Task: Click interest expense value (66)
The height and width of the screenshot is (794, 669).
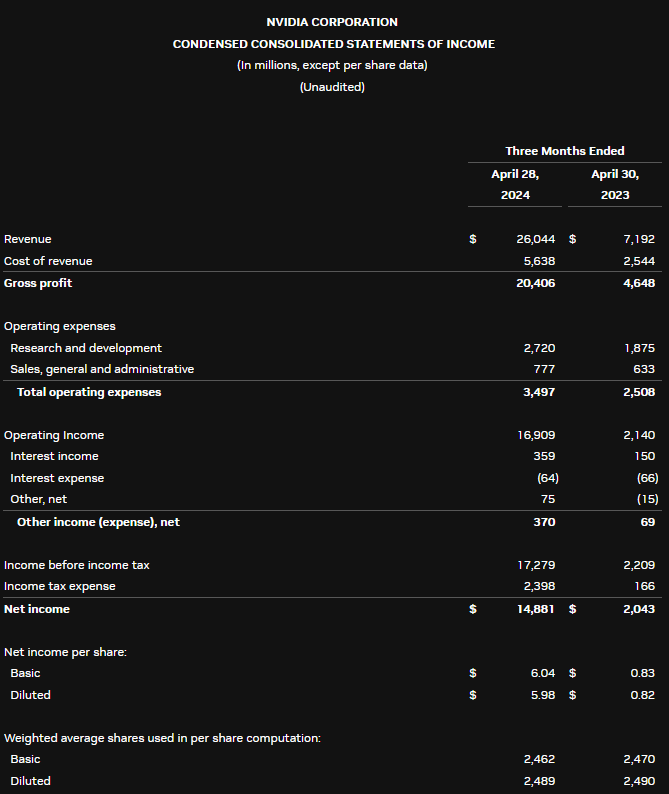Action: (x=647, y=478)
